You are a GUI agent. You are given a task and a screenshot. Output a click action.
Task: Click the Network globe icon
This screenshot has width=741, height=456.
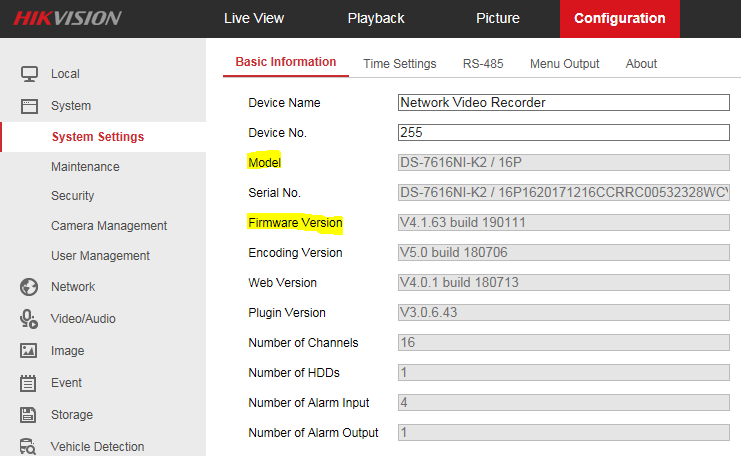click(29, 287)
